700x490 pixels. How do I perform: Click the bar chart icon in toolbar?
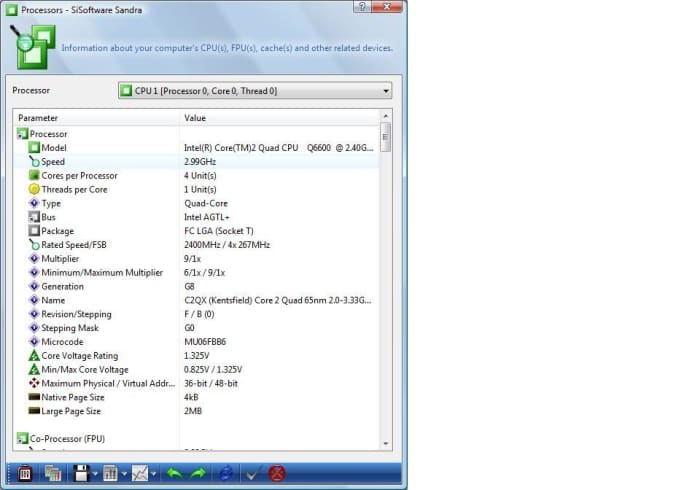[x=110, y=473]
